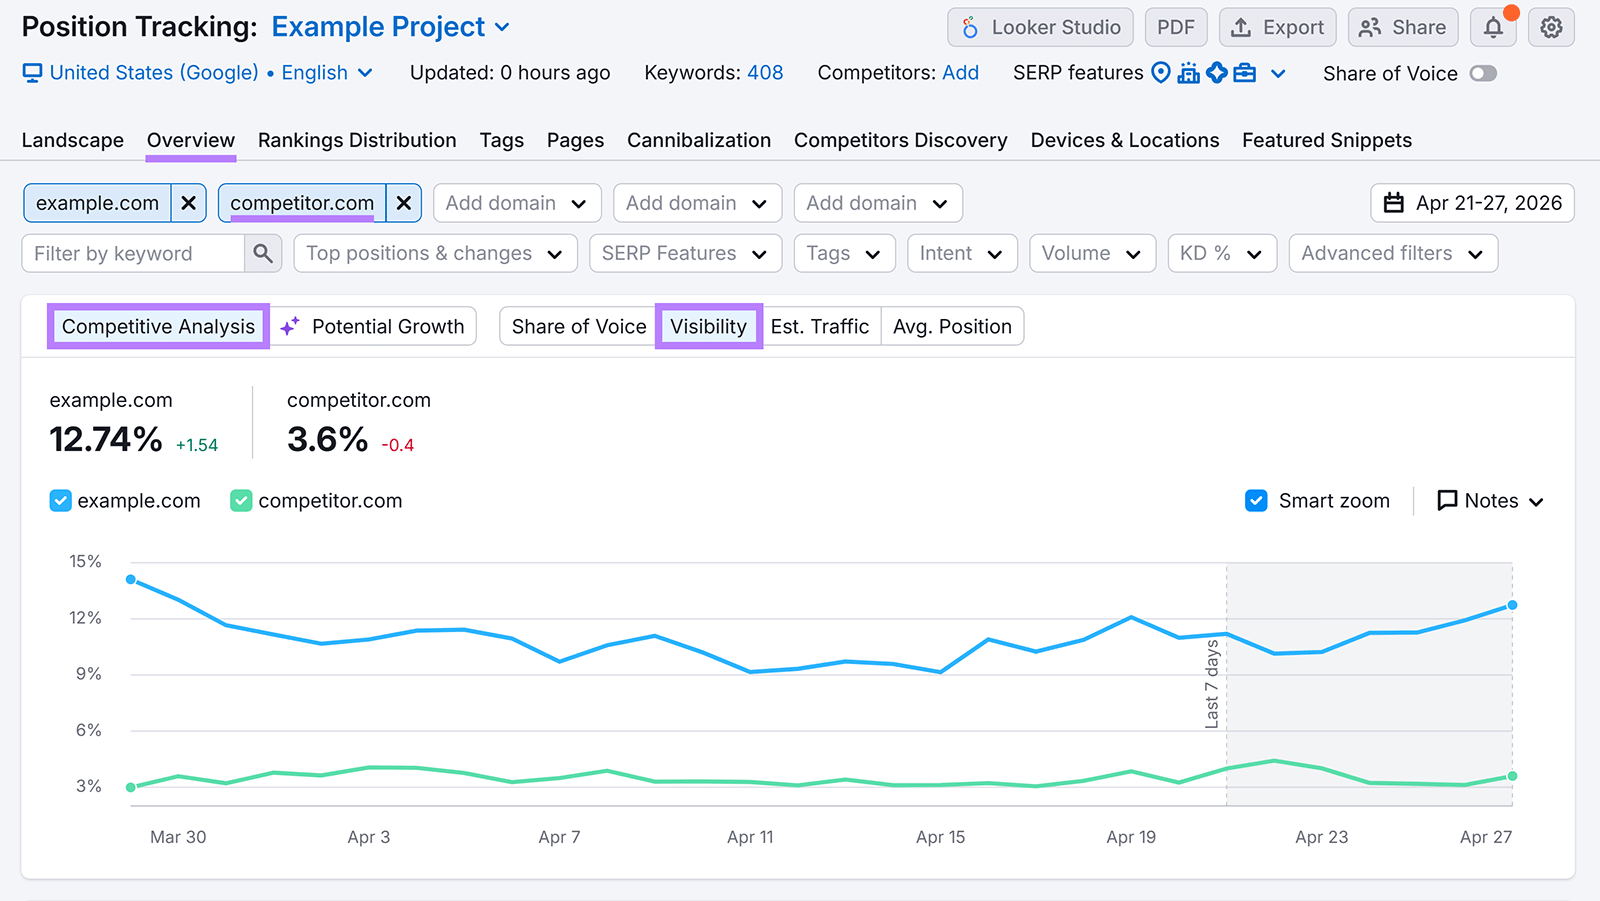This screenshot has height=901, width=1600.
Task: Switch to the Landscape tab
Action: click(x=73, y=141)
